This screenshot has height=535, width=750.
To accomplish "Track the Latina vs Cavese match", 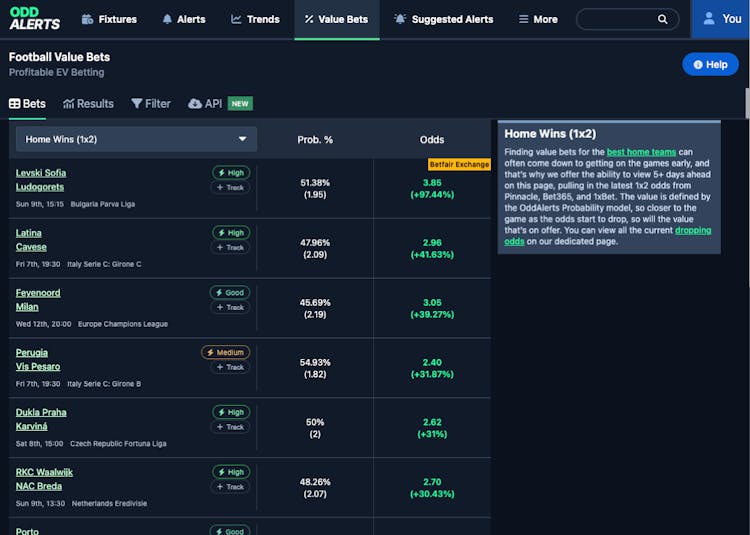I will pyautogui.click(x=230, y=247).
